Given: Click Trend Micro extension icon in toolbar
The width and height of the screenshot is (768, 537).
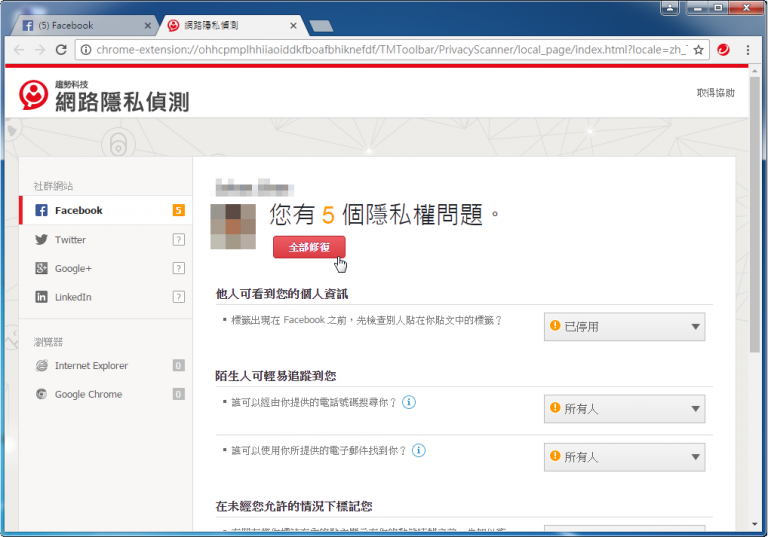Looking at the screenshot, I should (x=723, y=49).
